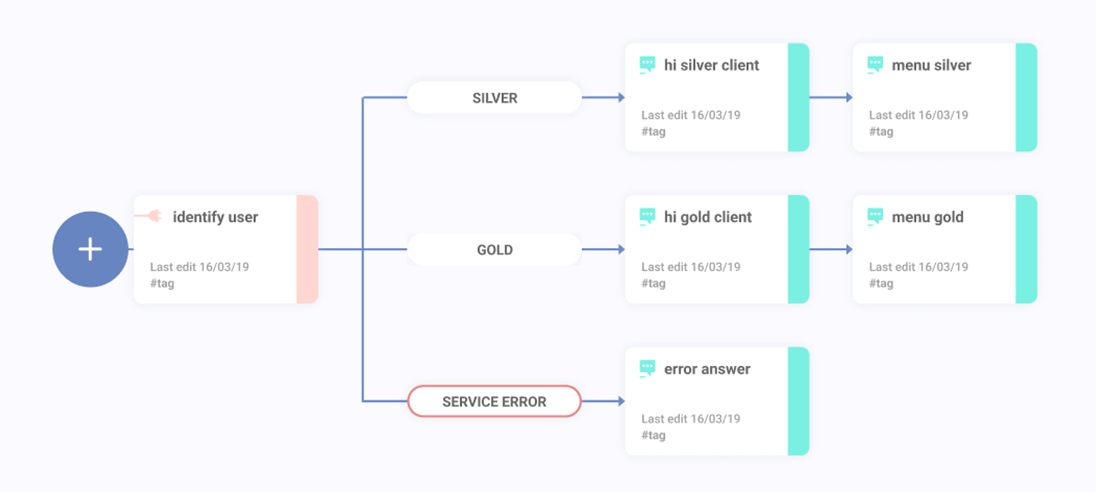The image size is (1096, 492).
Task: Click chat icon on menu silver card
Action: (x=875, y=65)
